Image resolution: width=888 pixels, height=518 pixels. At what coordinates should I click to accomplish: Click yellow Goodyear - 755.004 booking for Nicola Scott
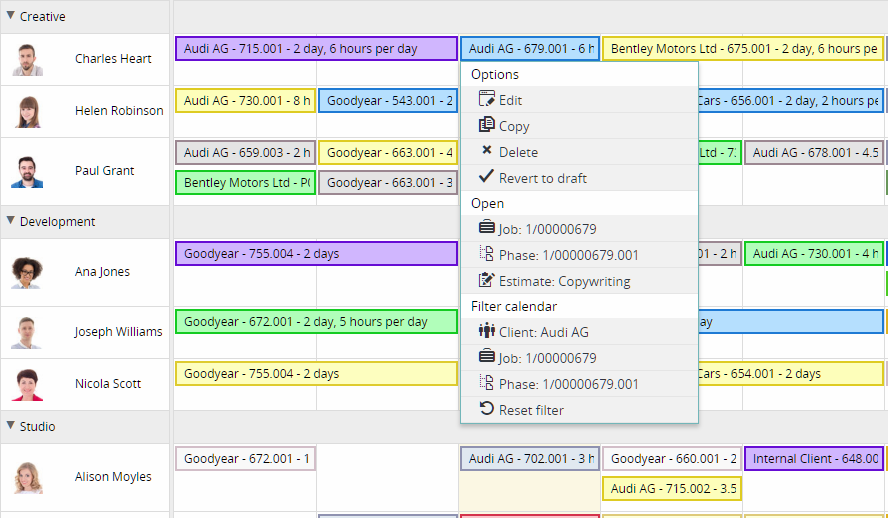pyautogui.click(x=316, y=374)
